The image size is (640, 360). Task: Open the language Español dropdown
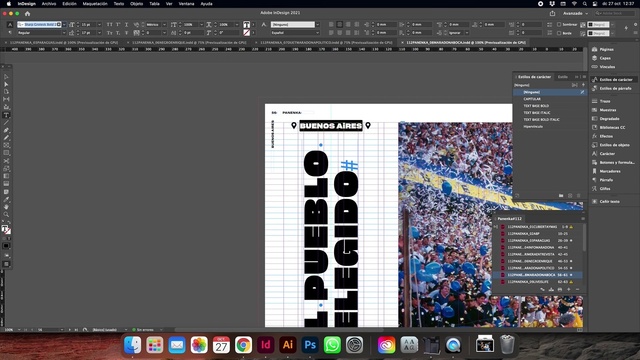coord(318,33)
